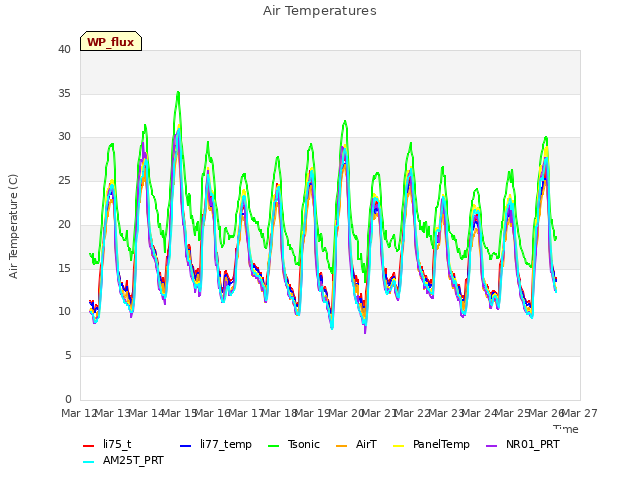640x480 pixels.
Task: Click the 15 y-axis tick label
Action: click(x=64, y=268)
